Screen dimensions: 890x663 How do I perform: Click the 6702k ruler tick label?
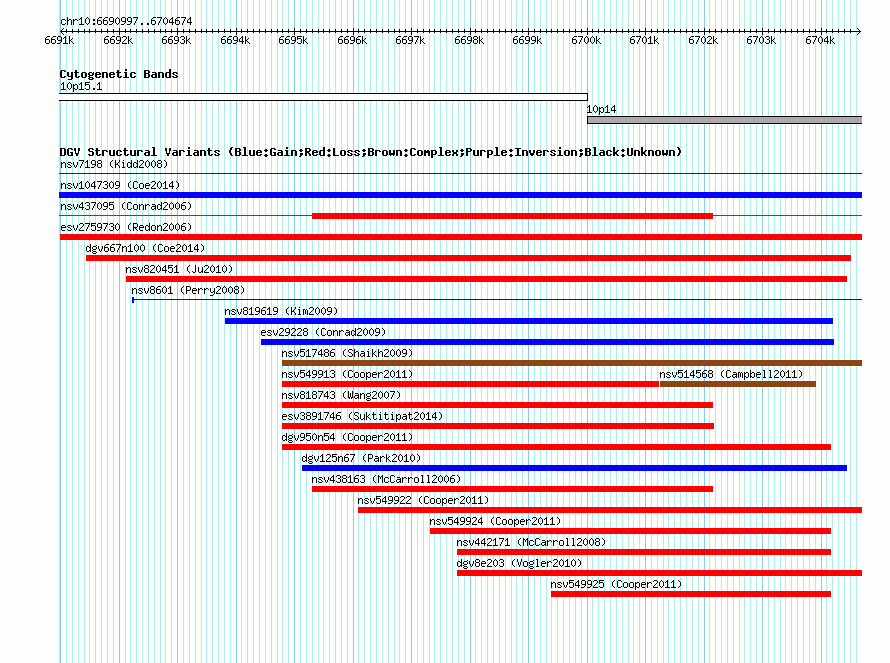coord(703,41)
